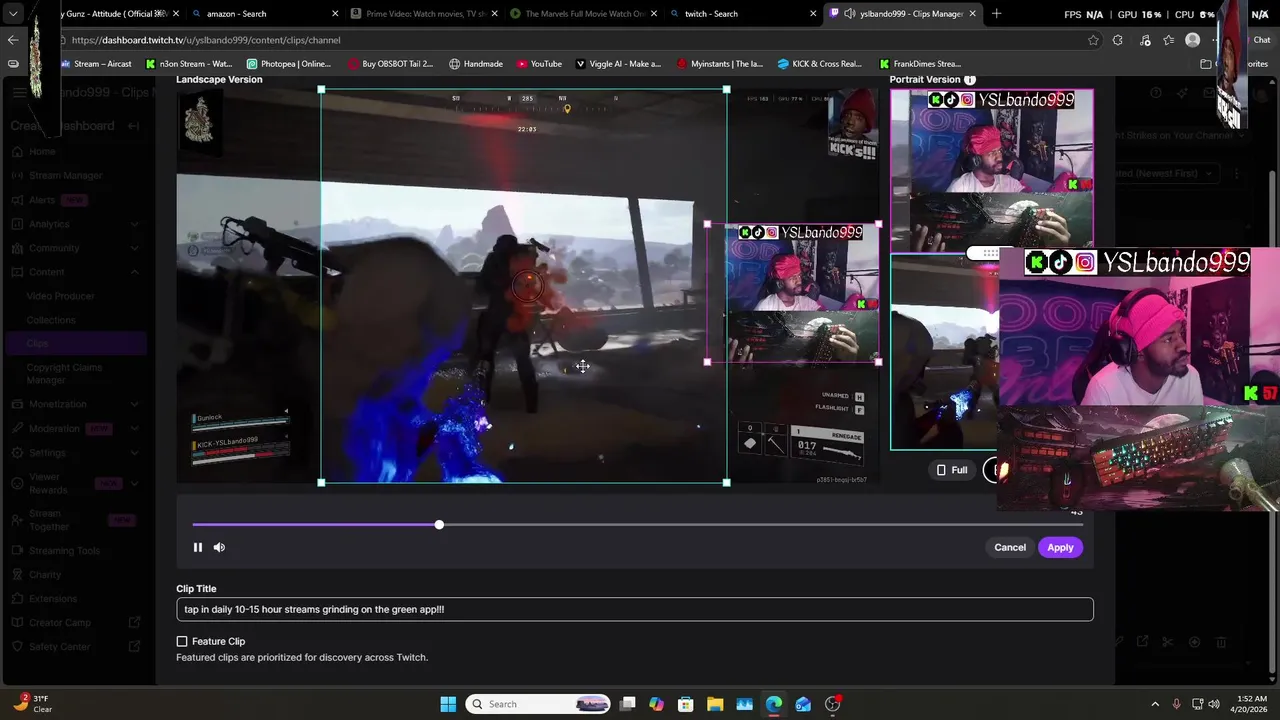Viewport: 1280px width, 720px height.
Task: Click the trash delete icon behind dialog
Action: click(1219, 642)
